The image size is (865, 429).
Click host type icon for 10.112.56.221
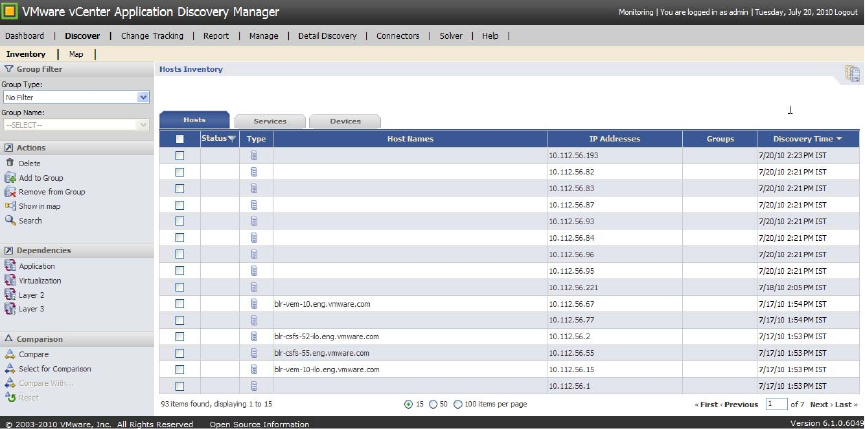254,287
